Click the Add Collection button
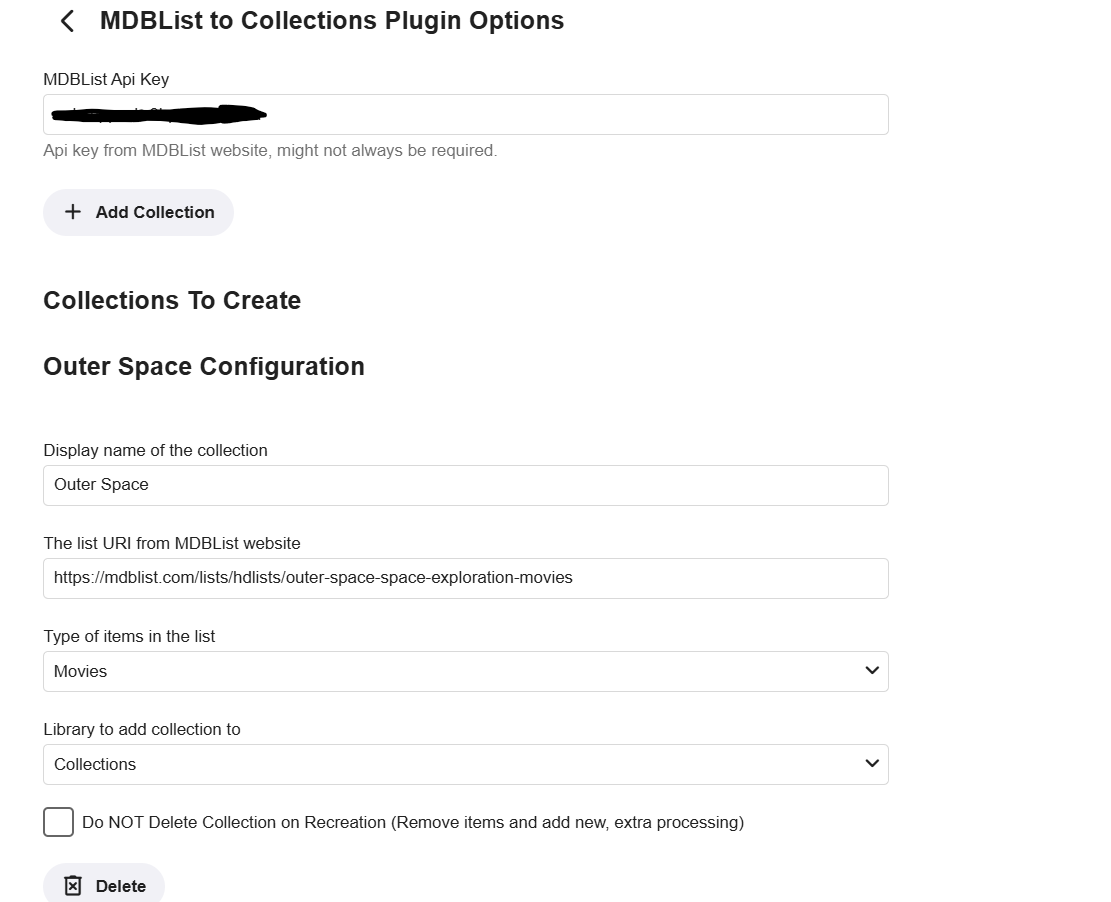 [138, 212]
